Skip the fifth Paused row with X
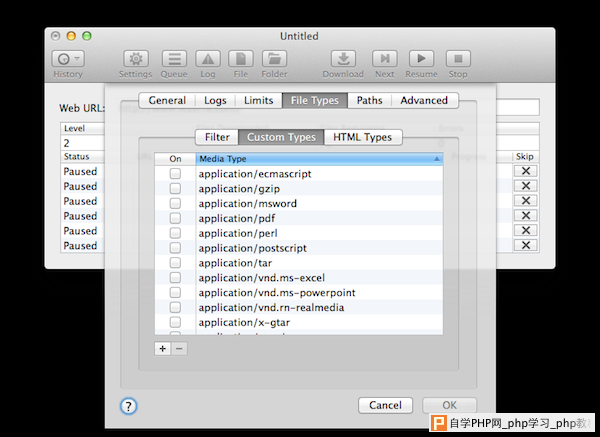 [525, 230]
